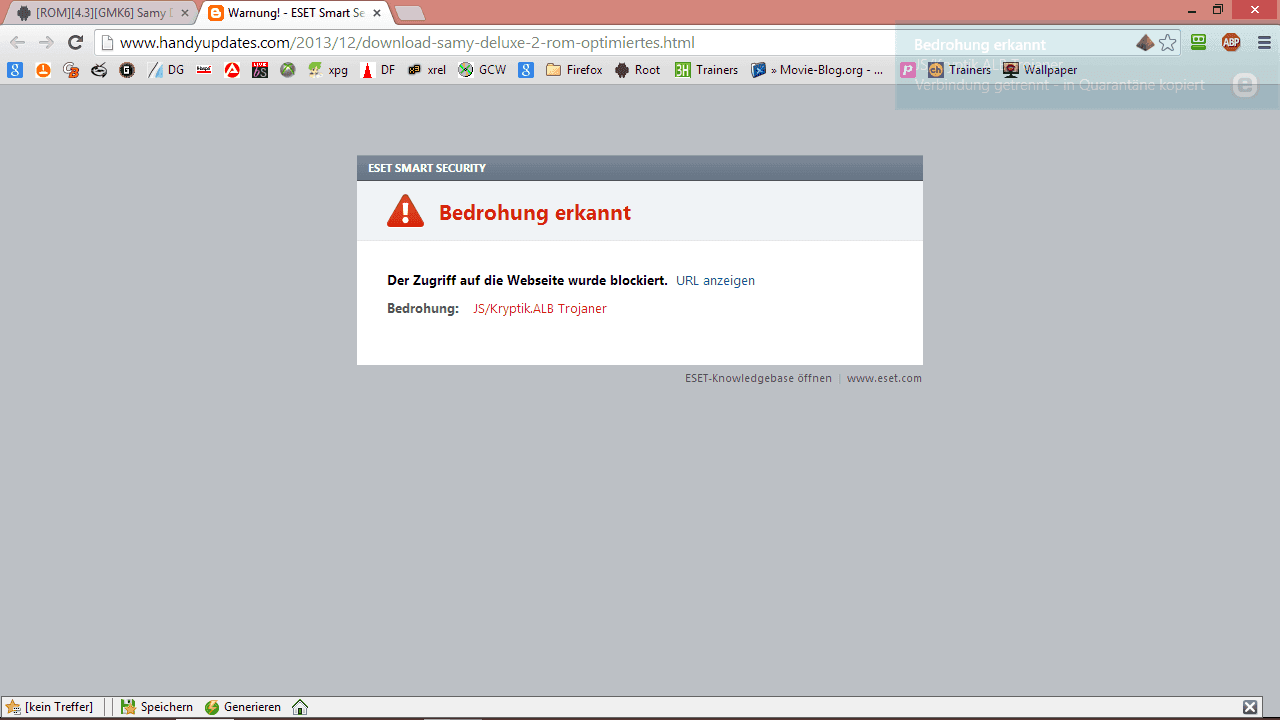1280x720 pixels.
Task: Click the URL anzeigen link
Action: click(x=715, y=281)
